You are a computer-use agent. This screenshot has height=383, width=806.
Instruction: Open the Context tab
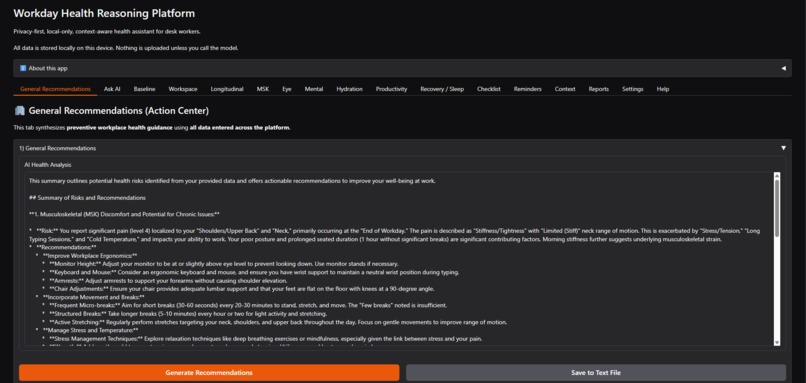click(565, 89)
